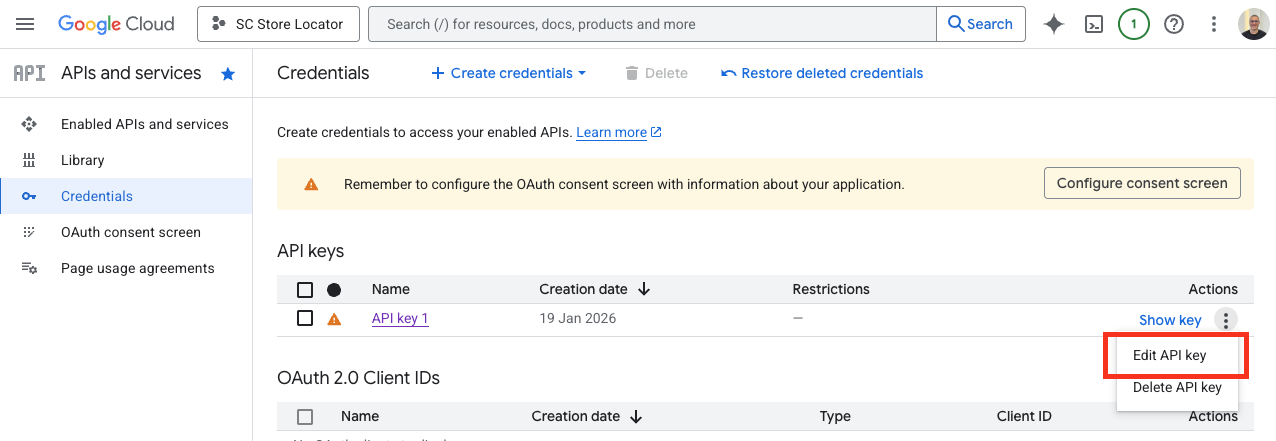Viewport: 1276px width, 441px height.
Task: Activate Cloud Shell terminal icon
Action: click(x=1094, y=24)
